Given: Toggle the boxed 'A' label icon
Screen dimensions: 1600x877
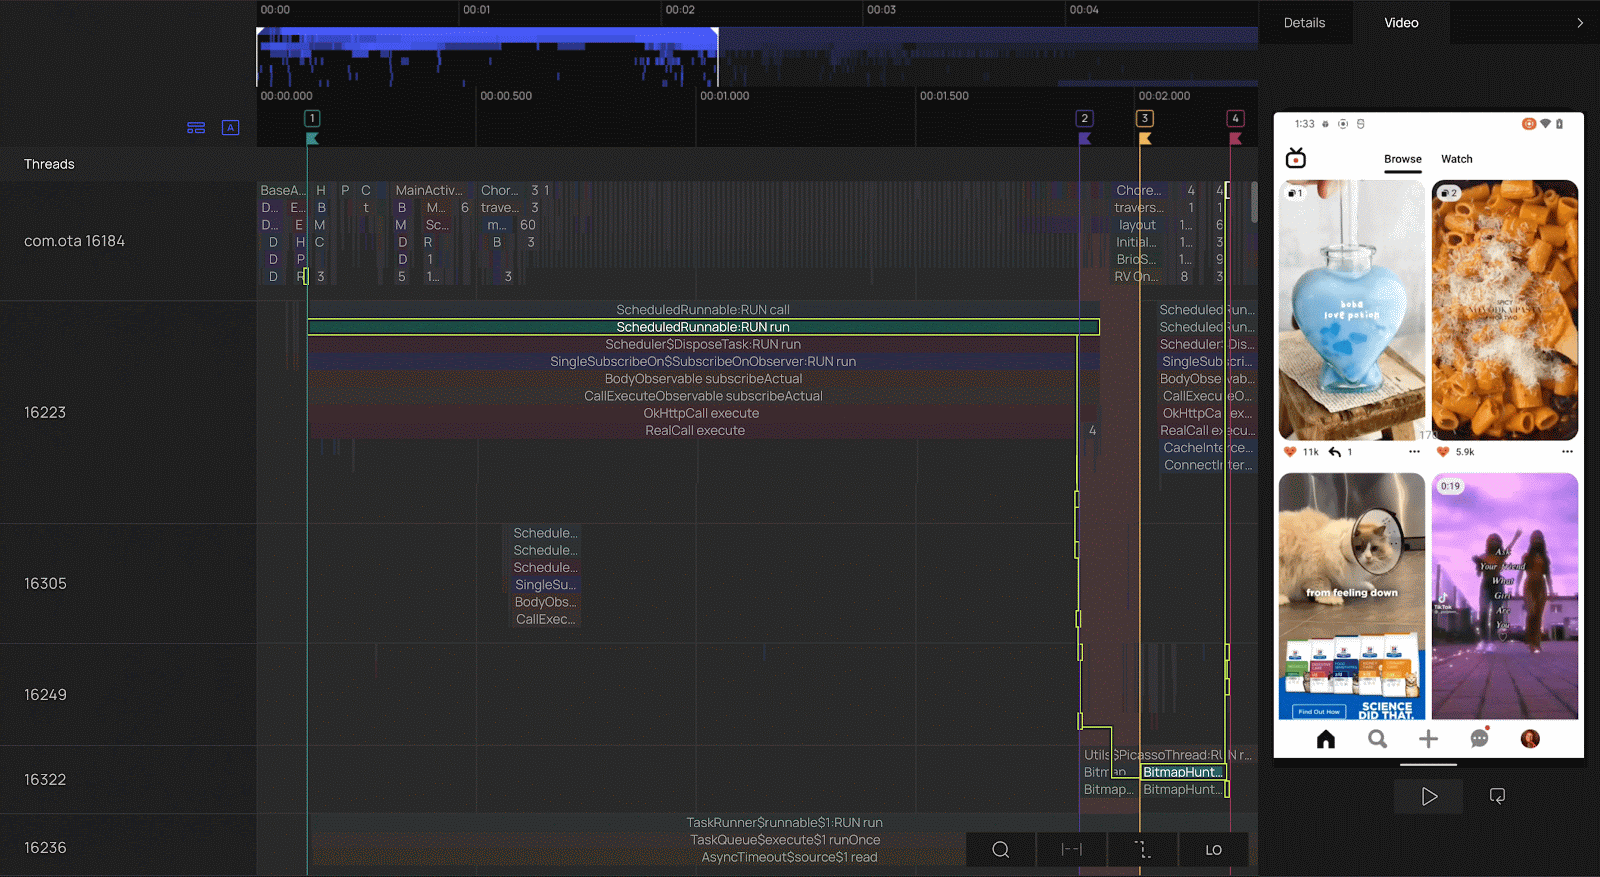Looking at the screenshot, I should 230,128.
